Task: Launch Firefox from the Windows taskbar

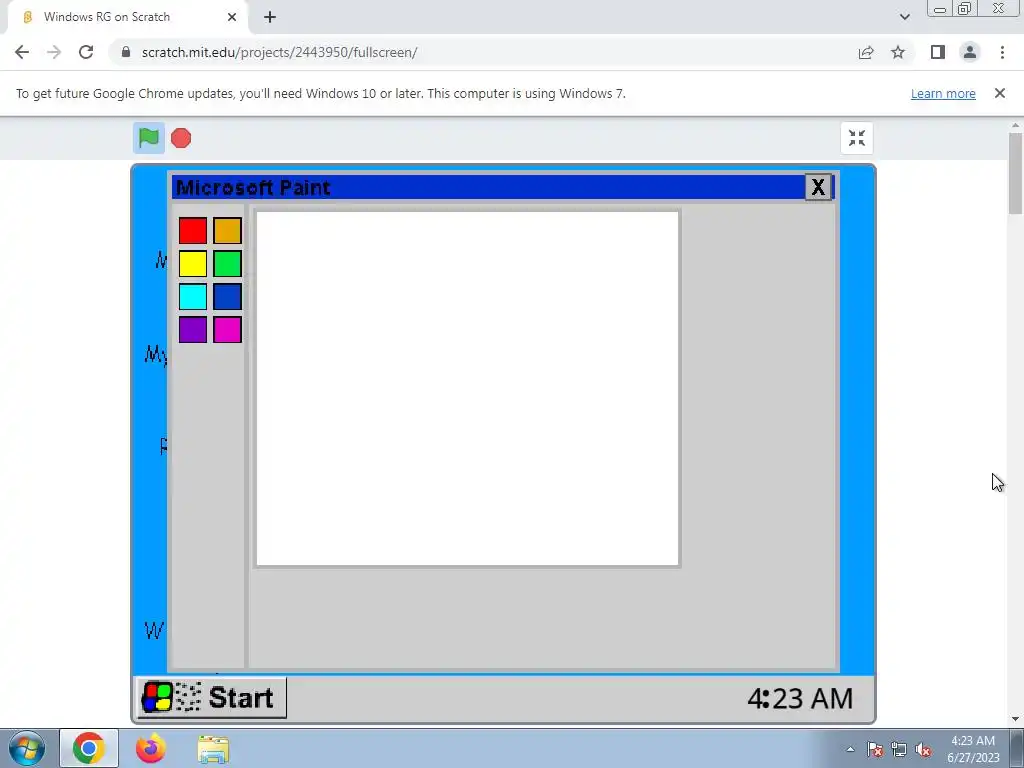Action: coord(151,748)
